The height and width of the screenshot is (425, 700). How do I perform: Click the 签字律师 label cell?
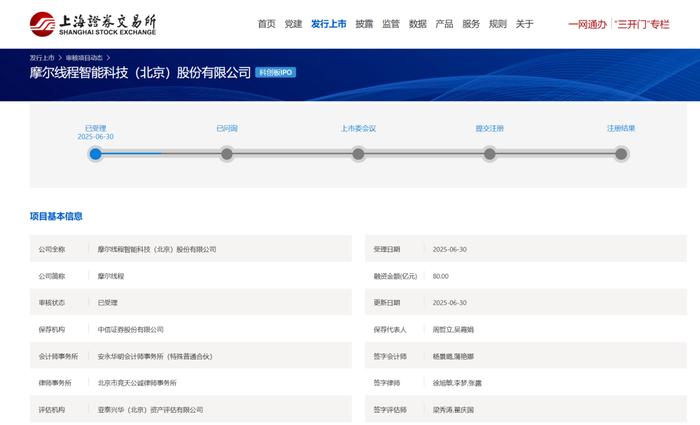387,383
